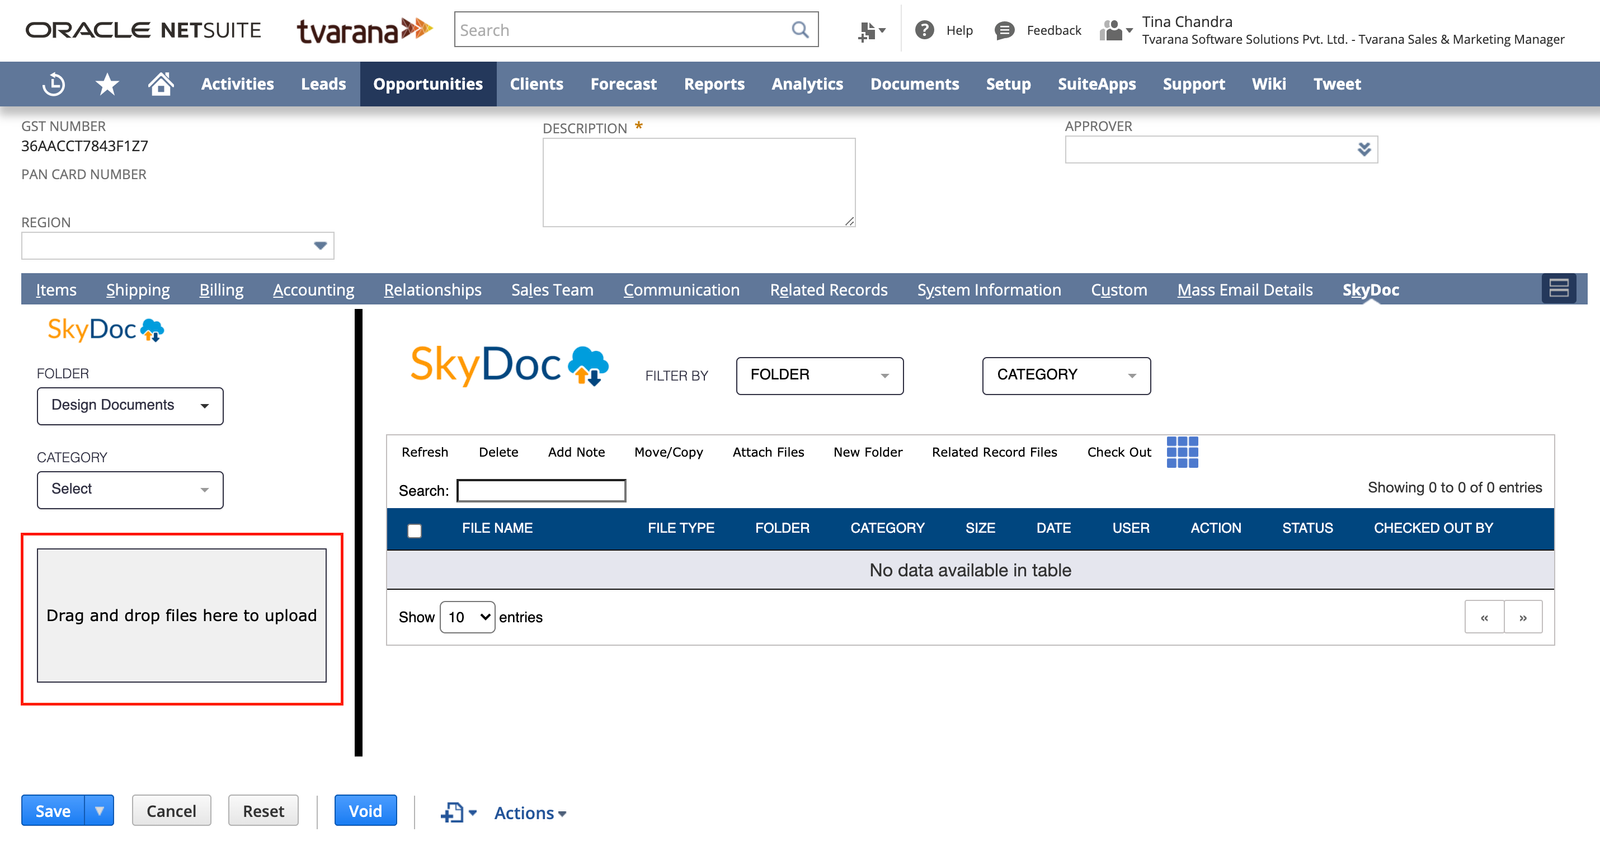1600x845 pixels.
Task: Click the Reset button
Action: tap(264, 811)
